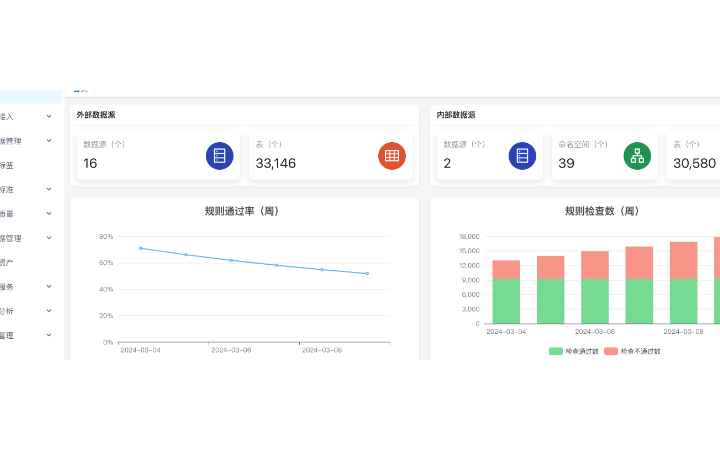The image size is (720, 450).
Task: Click the external 表 count 33,146
Action: click(275, 163)
